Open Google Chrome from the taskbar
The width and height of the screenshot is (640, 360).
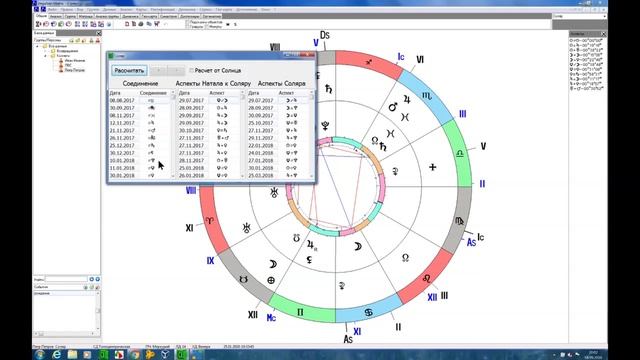click(x=135, y=354)
